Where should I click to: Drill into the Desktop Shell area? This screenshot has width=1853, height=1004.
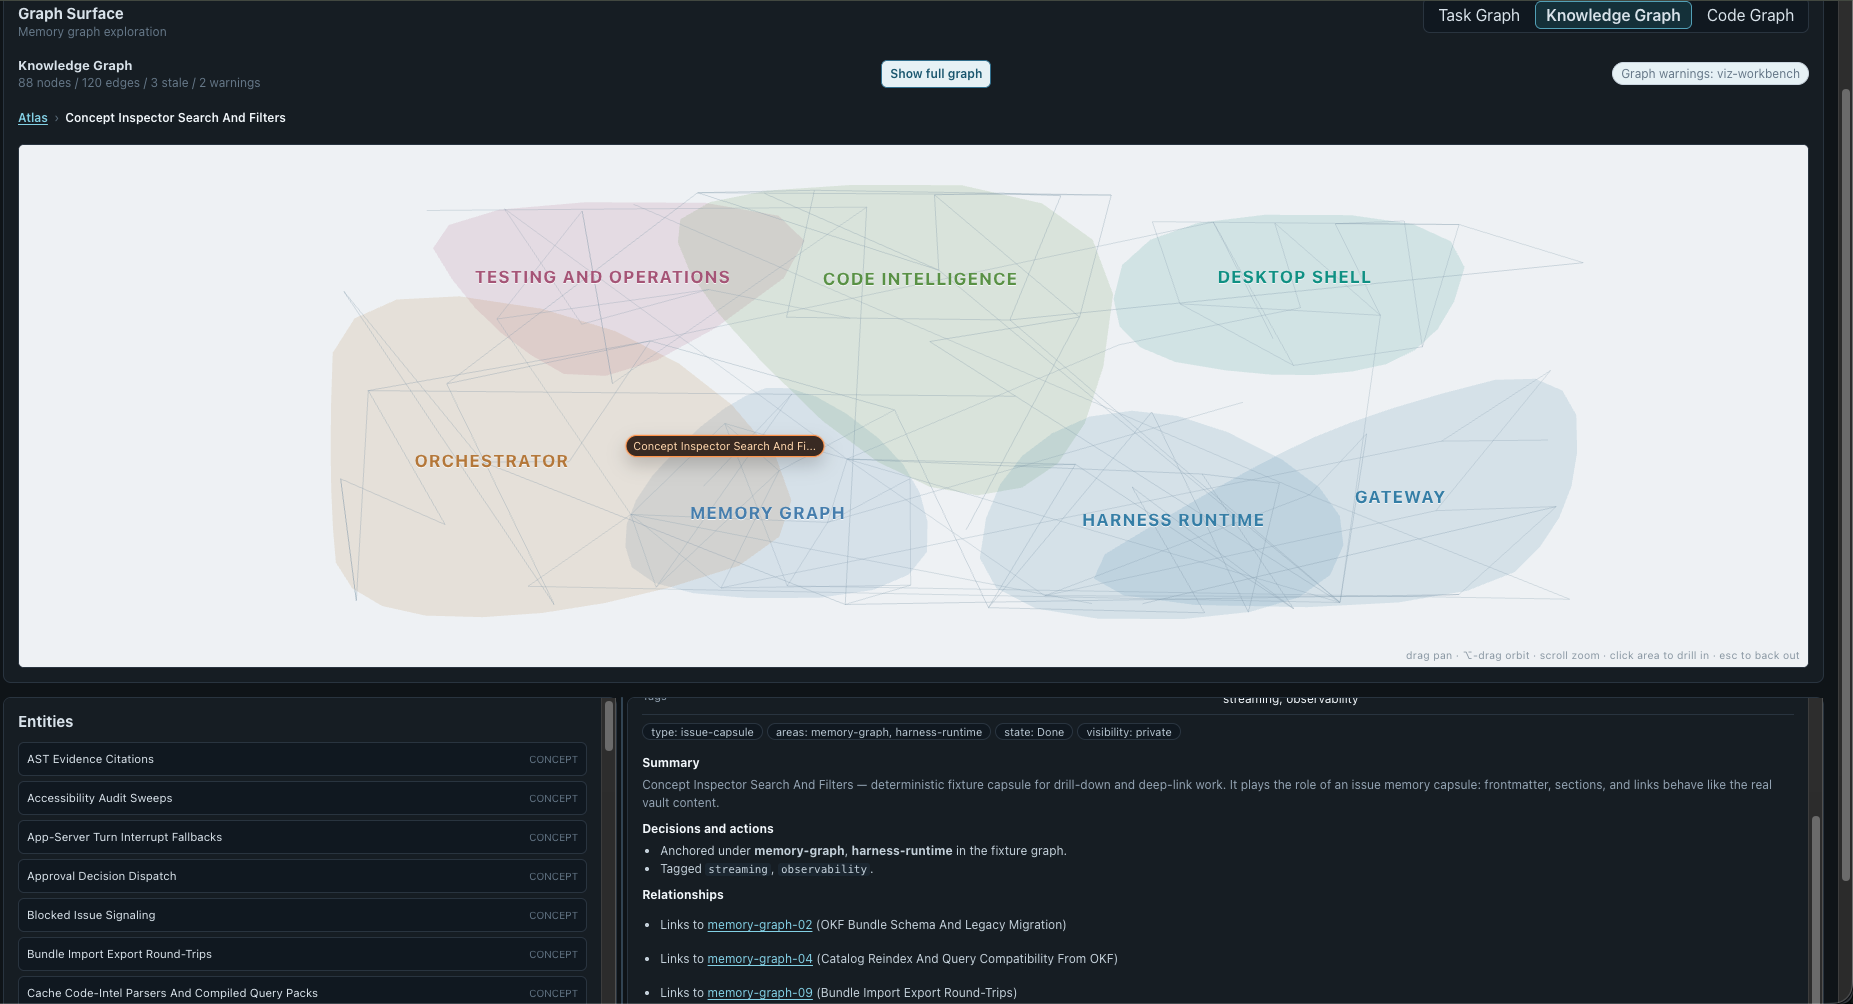[x=1294, y=278]
